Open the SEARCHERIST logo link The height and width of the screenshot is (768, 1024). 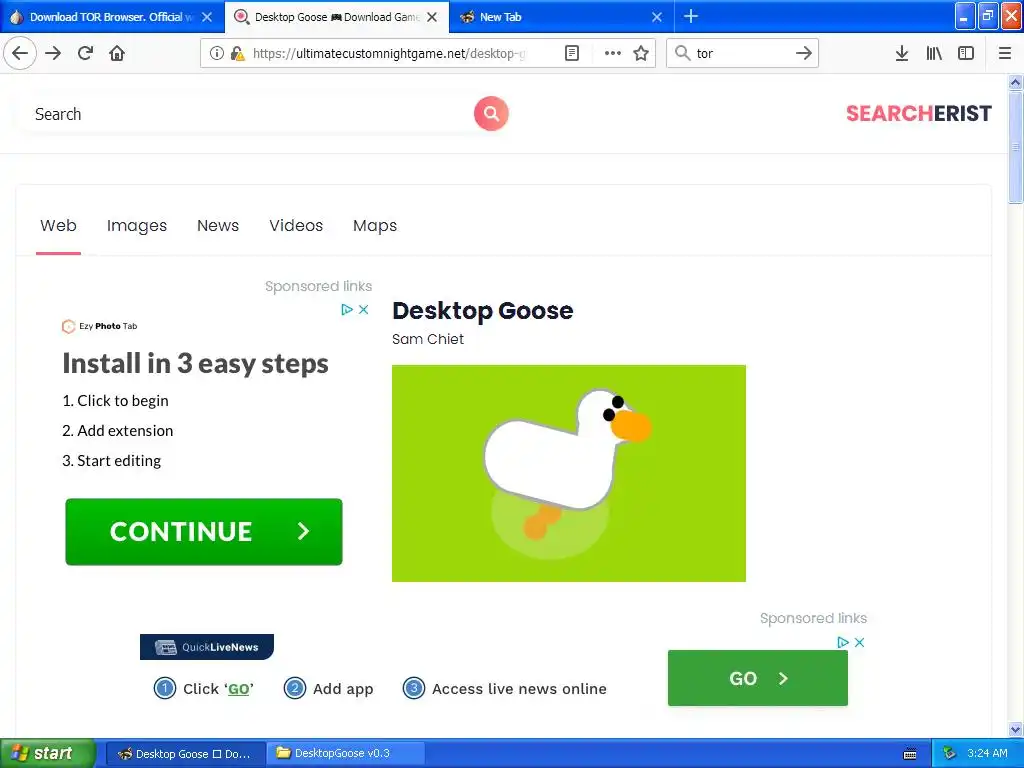coord(918,114)
